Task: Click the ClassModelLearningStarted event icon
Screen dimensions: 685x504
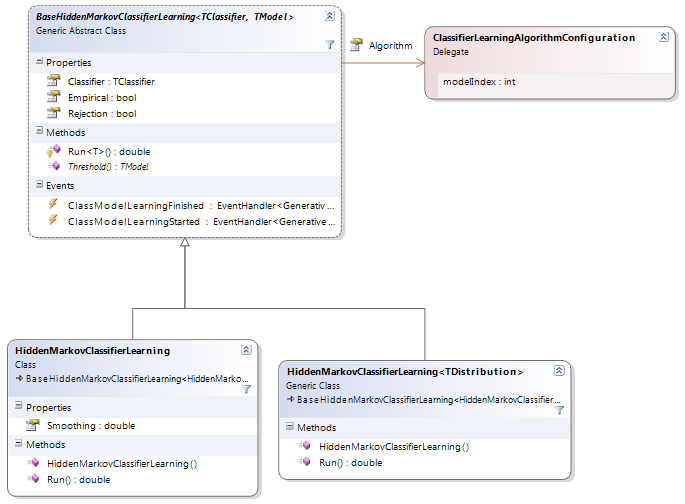Action: click(x=53, y=220)
